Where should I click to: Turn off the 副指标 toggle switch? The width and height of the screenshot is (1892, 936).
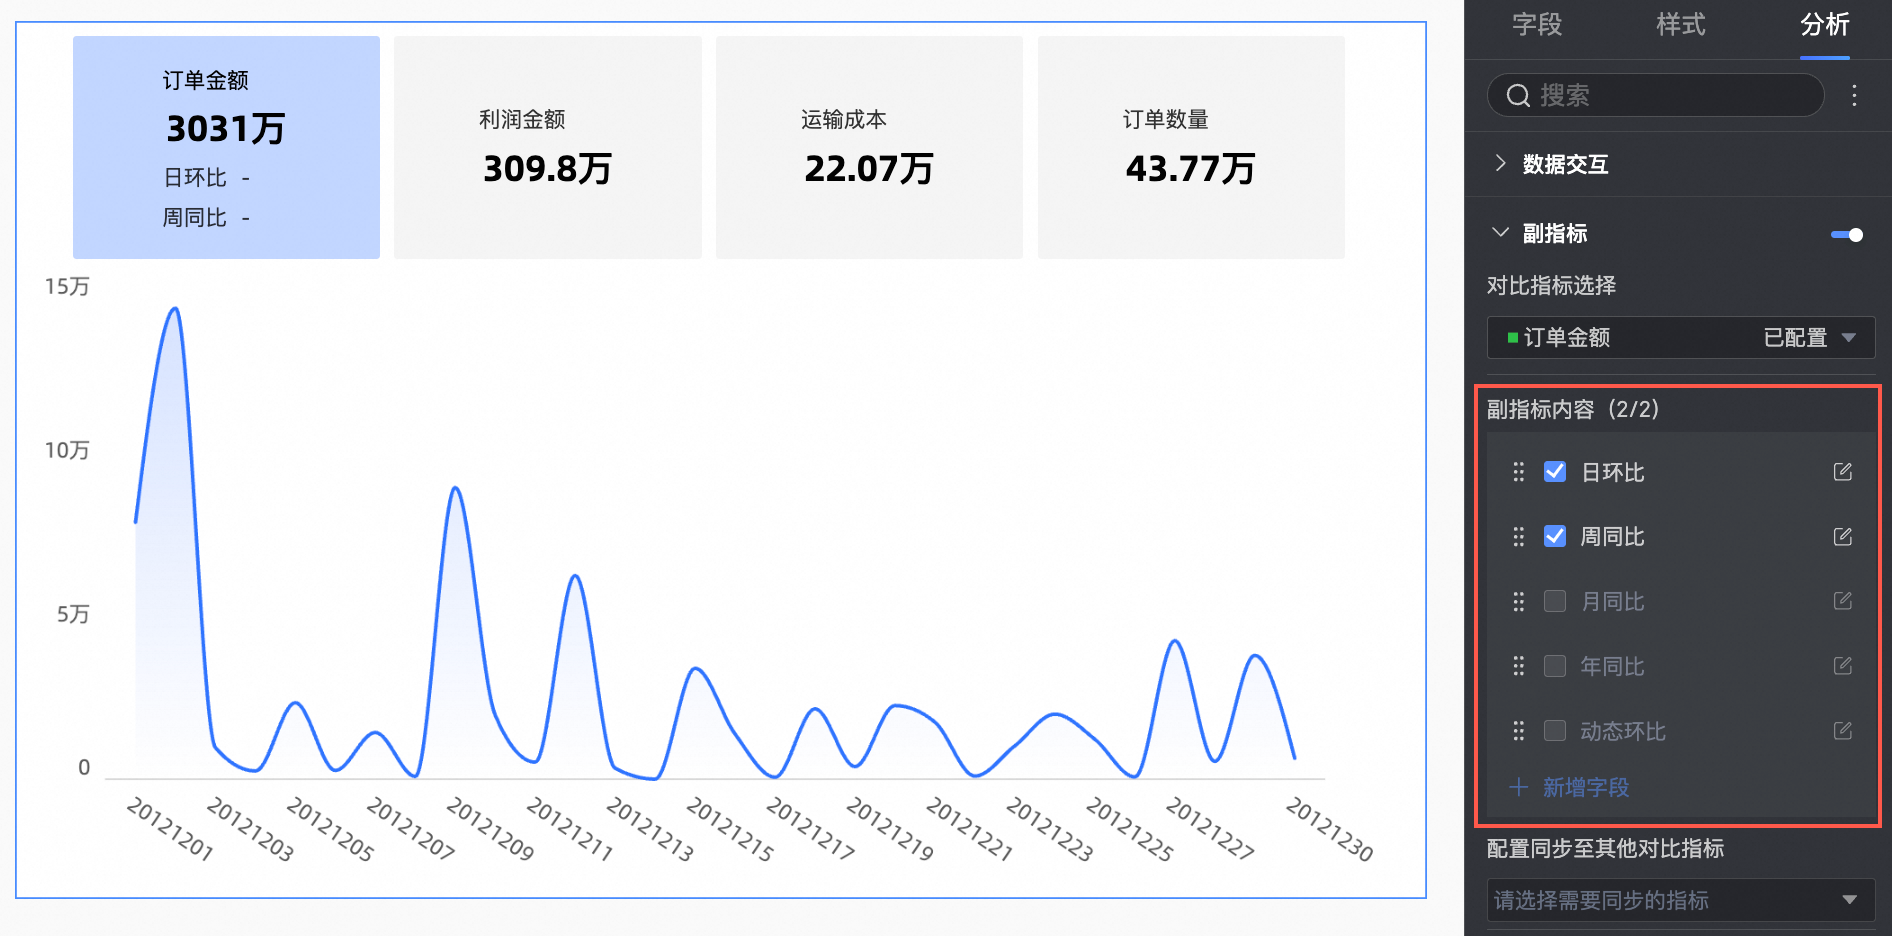1846,235
